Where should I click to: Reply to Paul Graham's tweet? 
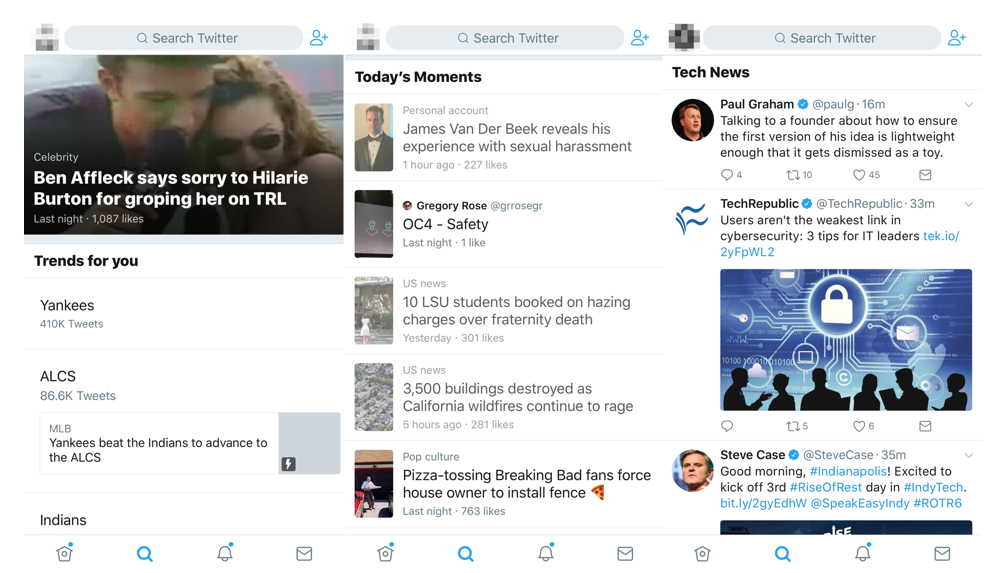(727, 175)
